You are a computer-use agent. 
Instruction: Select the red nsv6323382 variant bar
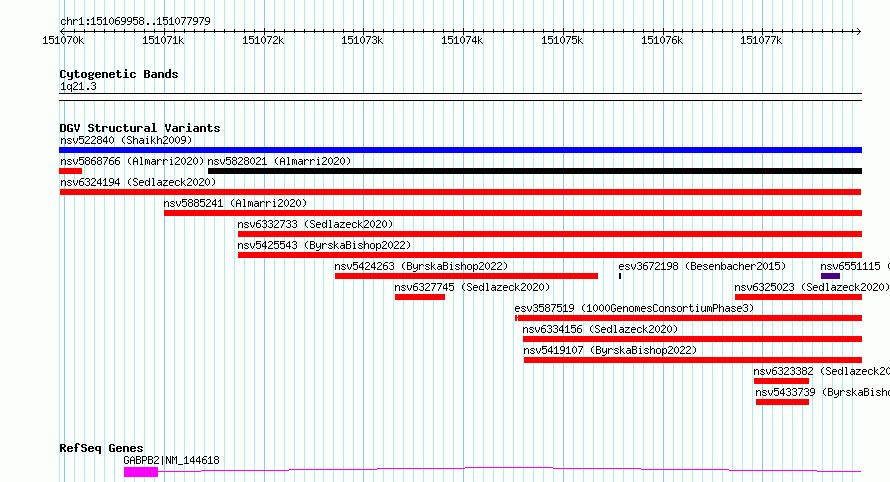click(x=782, y=381)
